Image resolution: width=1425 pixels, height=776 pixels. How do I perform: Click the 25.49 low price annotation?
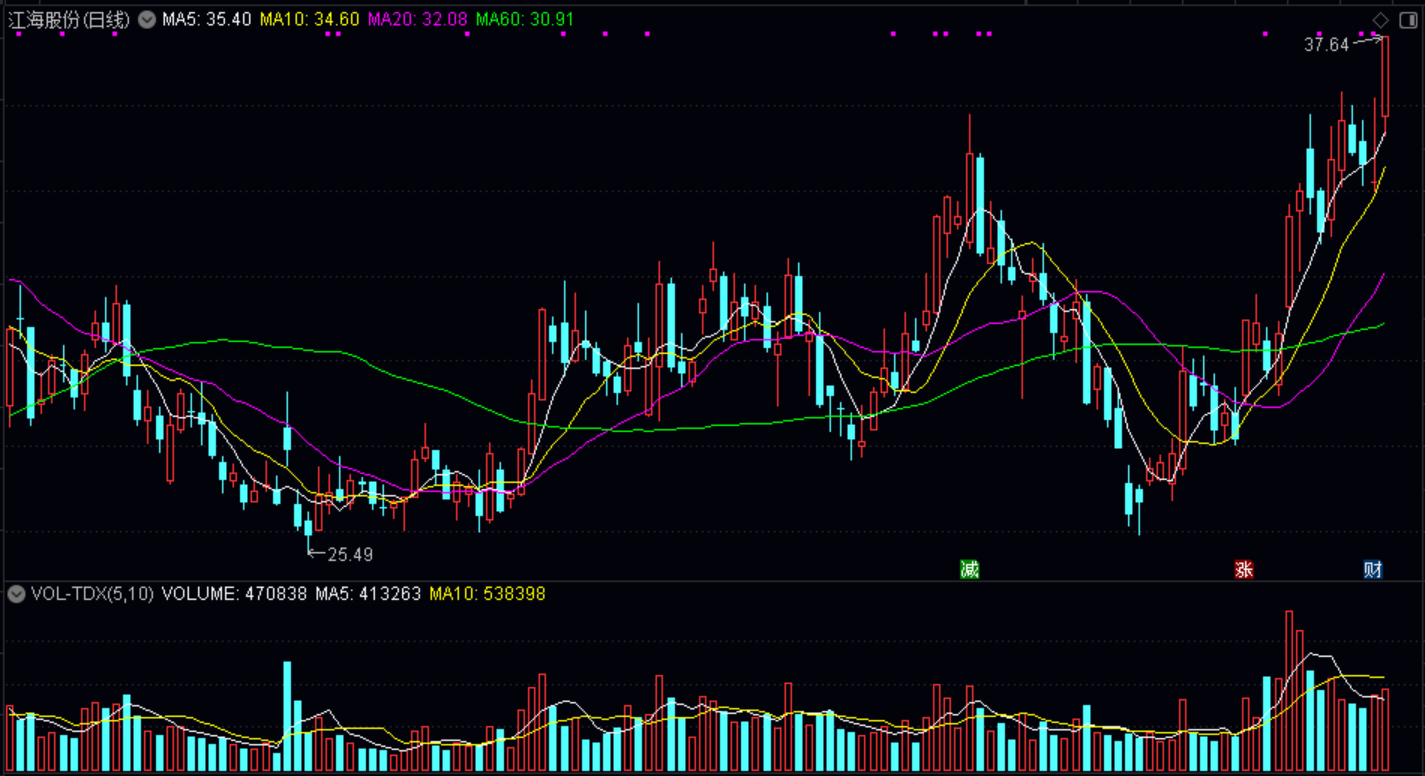pyautogui.click(x=350, y=553)
